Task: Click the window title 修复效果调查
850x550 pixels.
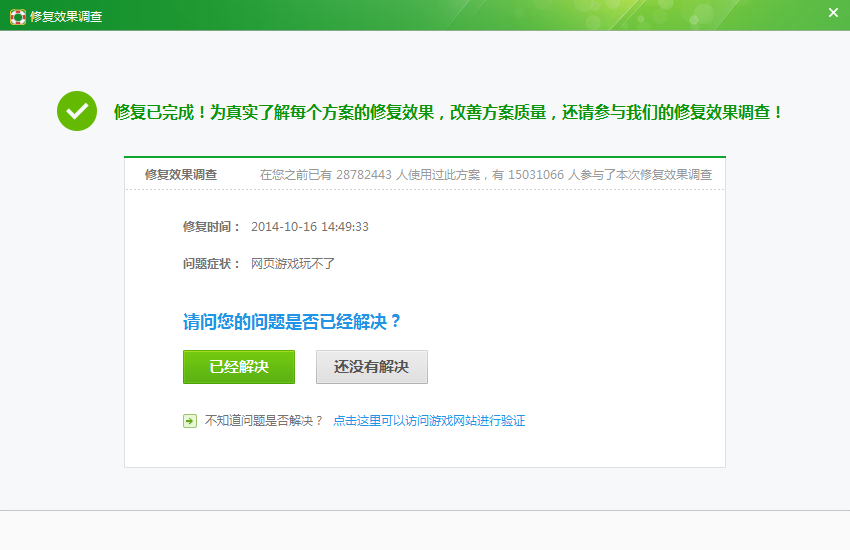Action: click(66, 17)
